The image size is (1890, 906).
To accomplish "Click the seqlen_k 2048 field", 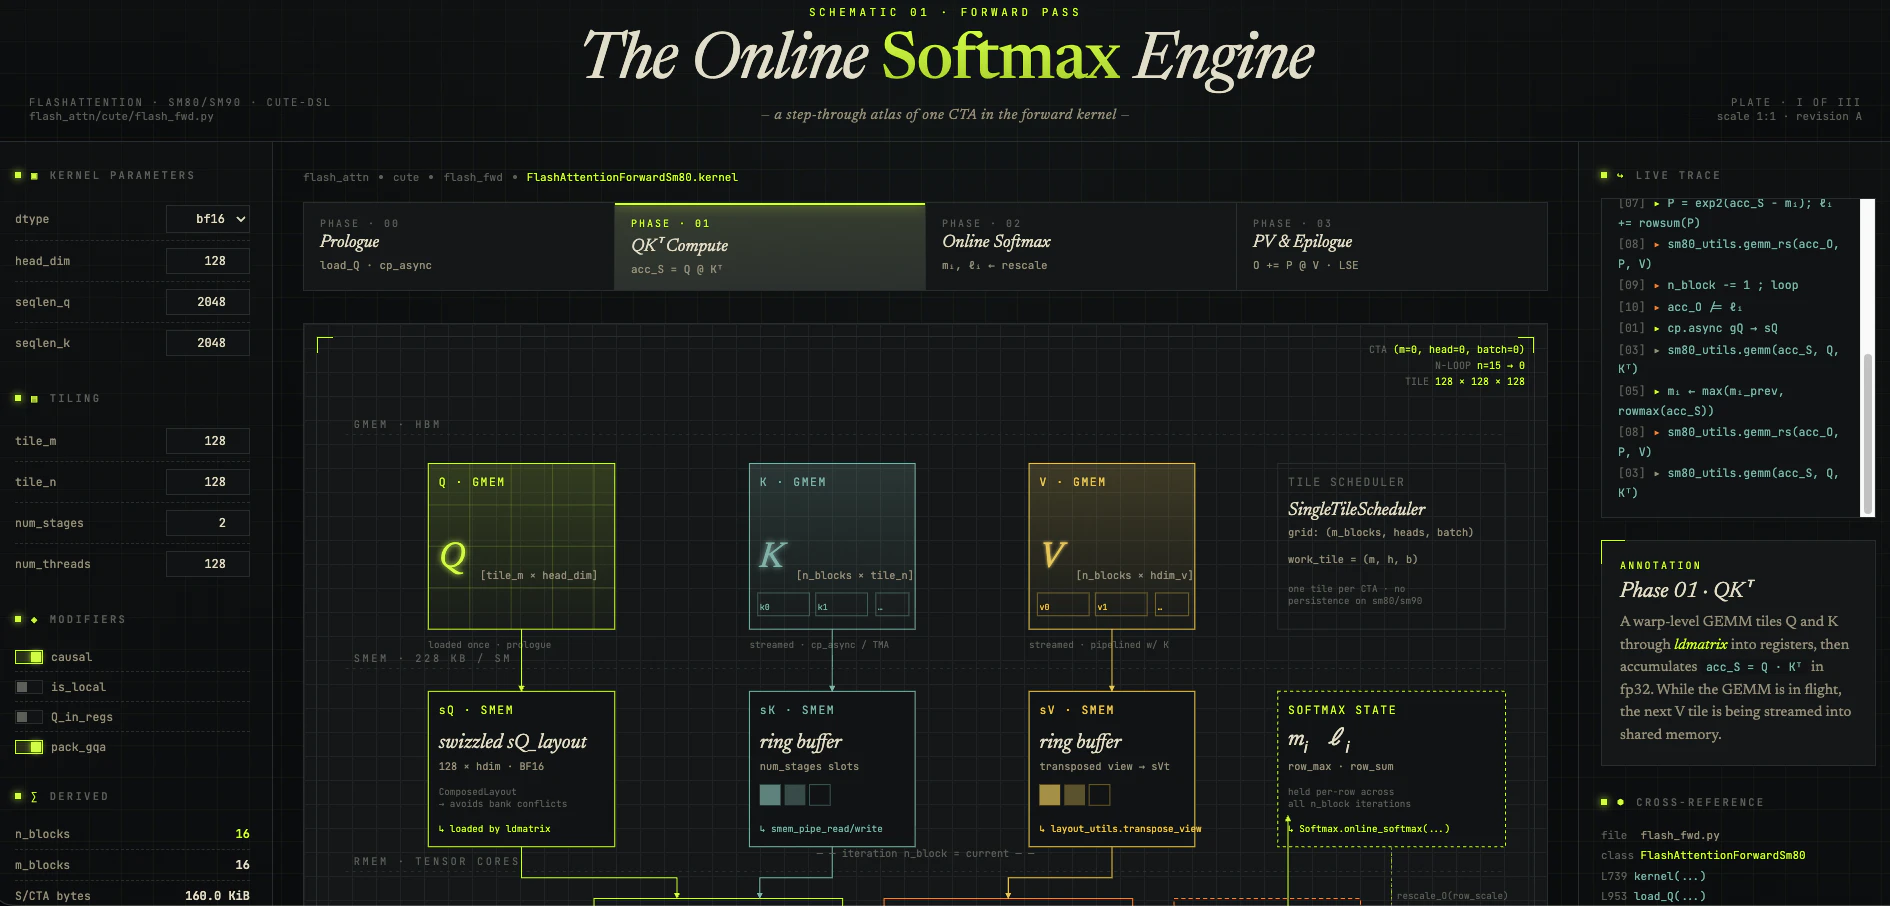I will [208, 343].
